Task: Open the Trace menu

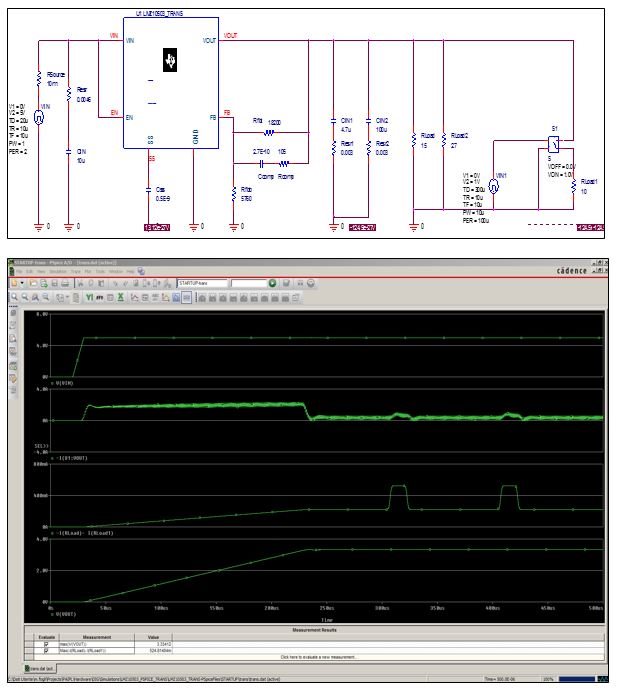Action: click(x=75, y=271)
